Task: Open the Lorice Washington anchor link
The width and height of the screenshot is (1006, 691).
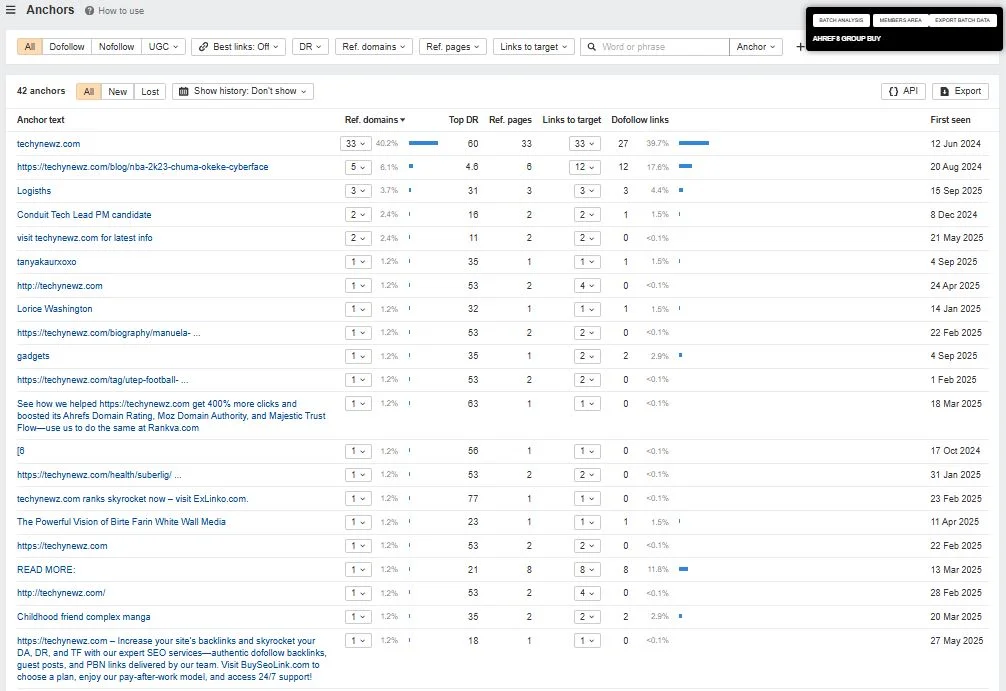Action: pyautogui.click(x=55, y=309)
